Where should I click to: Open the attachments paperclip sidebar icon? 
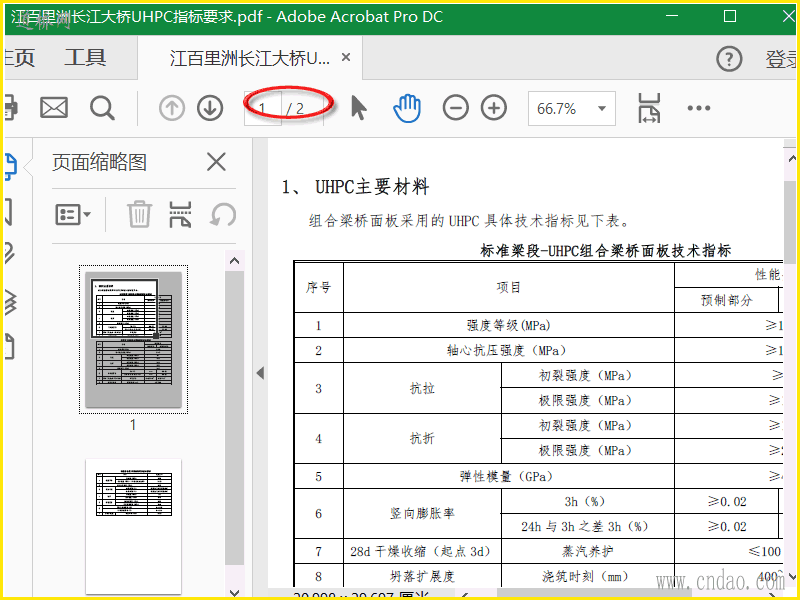click(x=10, y=253)
